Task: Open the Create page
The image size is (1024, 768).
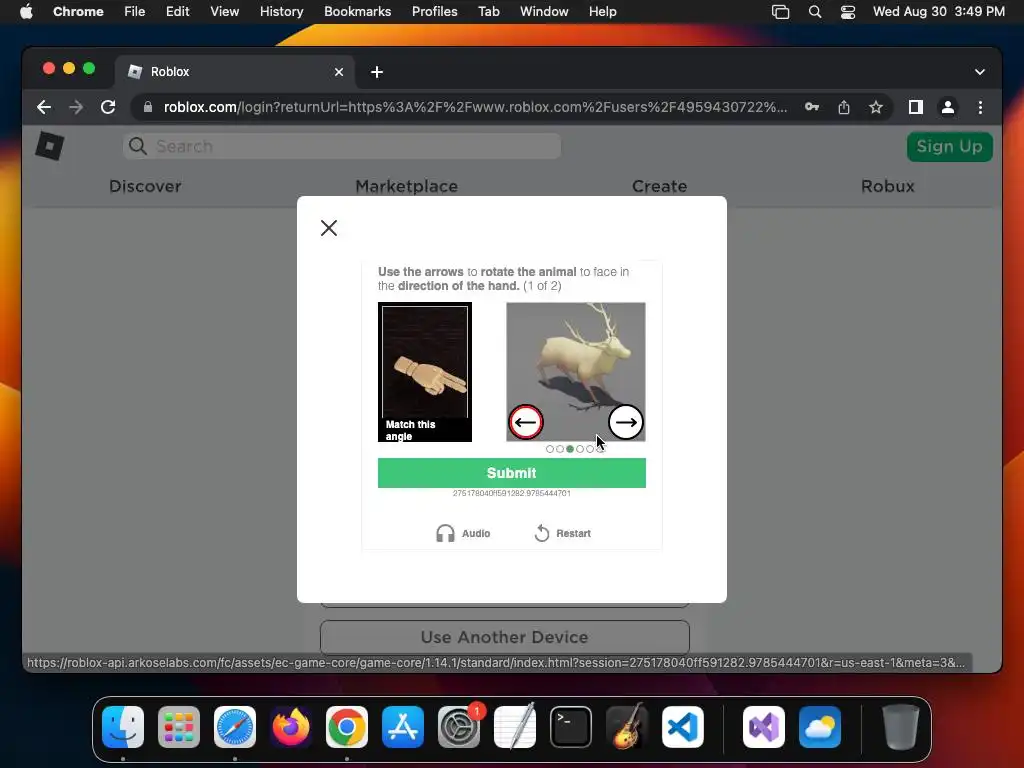Action: (x=660, y=186)
